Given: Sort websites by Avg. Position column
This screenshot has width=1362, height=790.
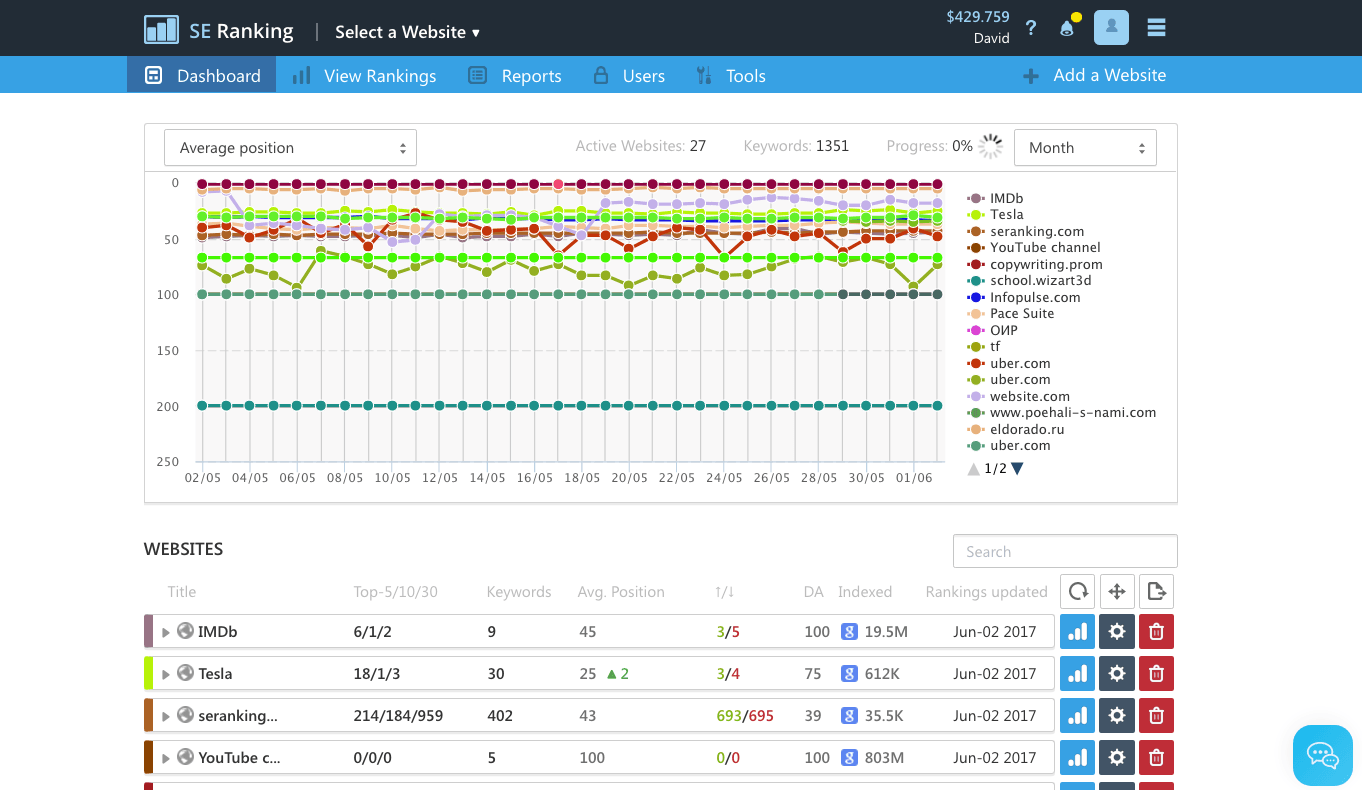Looking at the screenshot, I should click(621, 592).
